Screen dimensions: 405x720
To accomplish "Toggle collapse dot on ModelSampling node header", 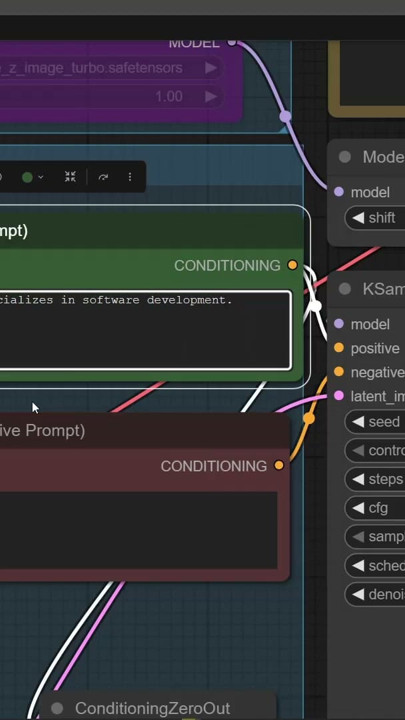I will click(344, 157).
